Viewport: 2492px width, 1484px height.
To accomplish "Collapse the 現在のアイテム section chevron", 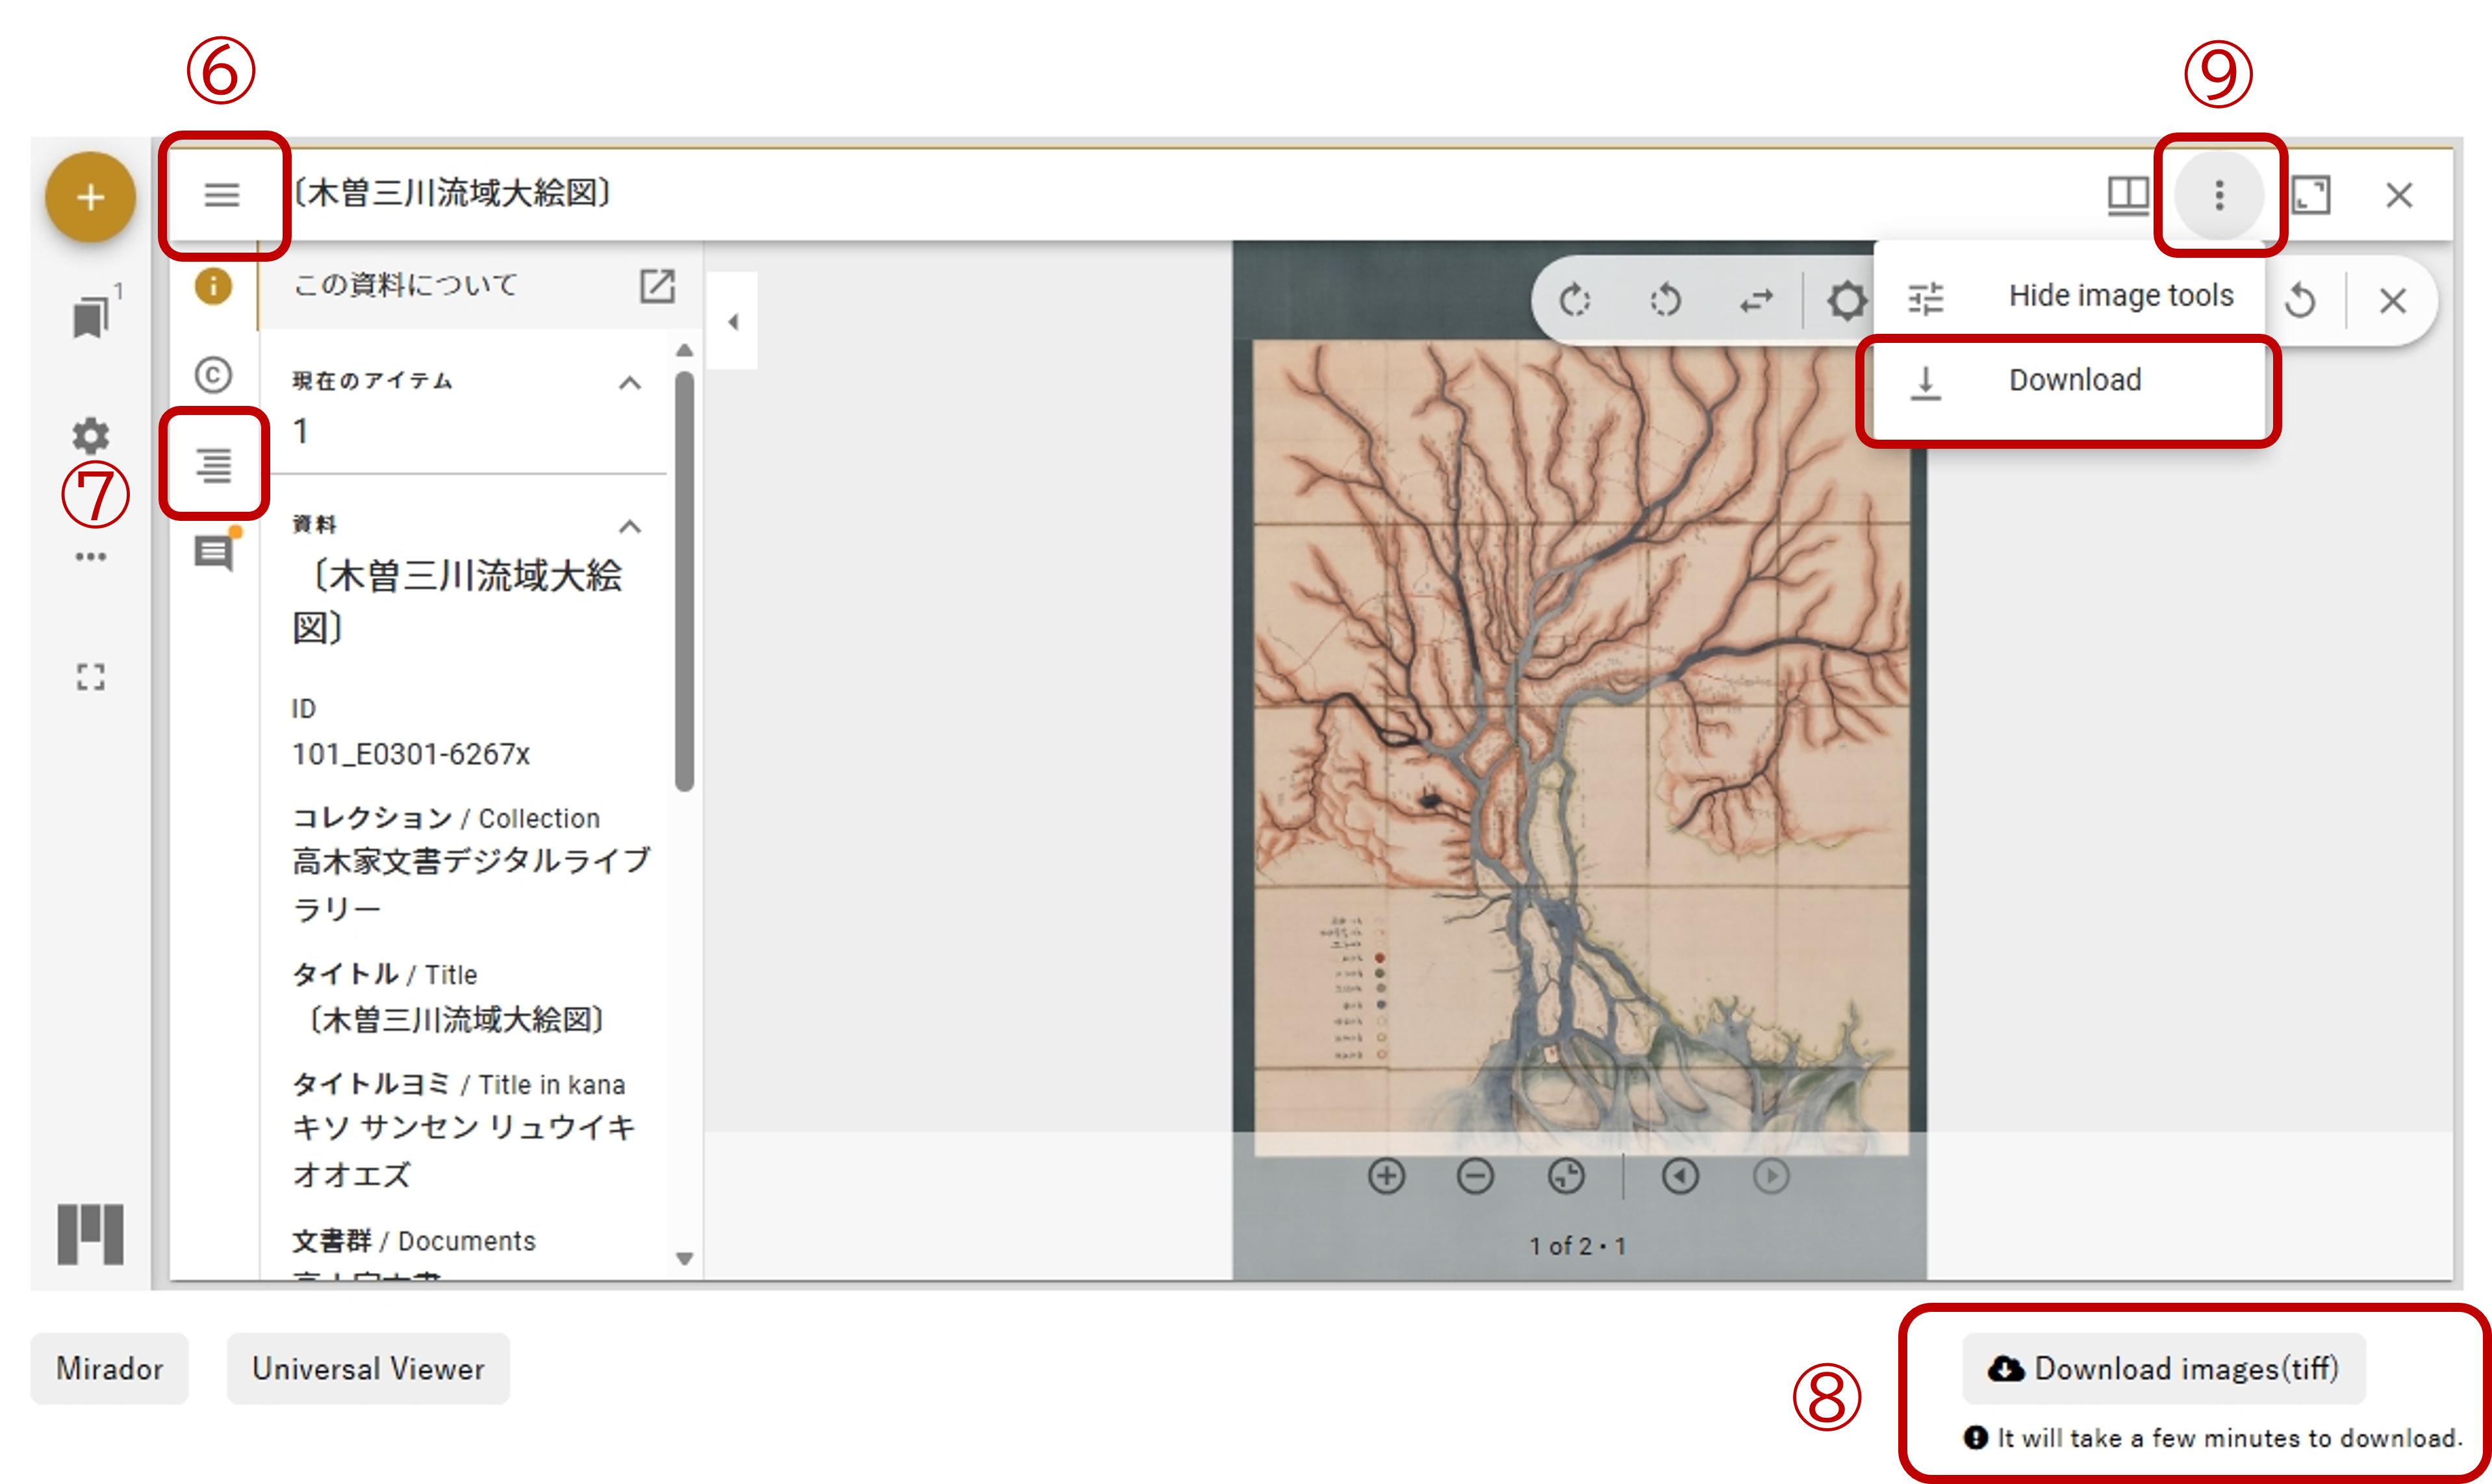I will pyautogui.click(x=630, y=383).
